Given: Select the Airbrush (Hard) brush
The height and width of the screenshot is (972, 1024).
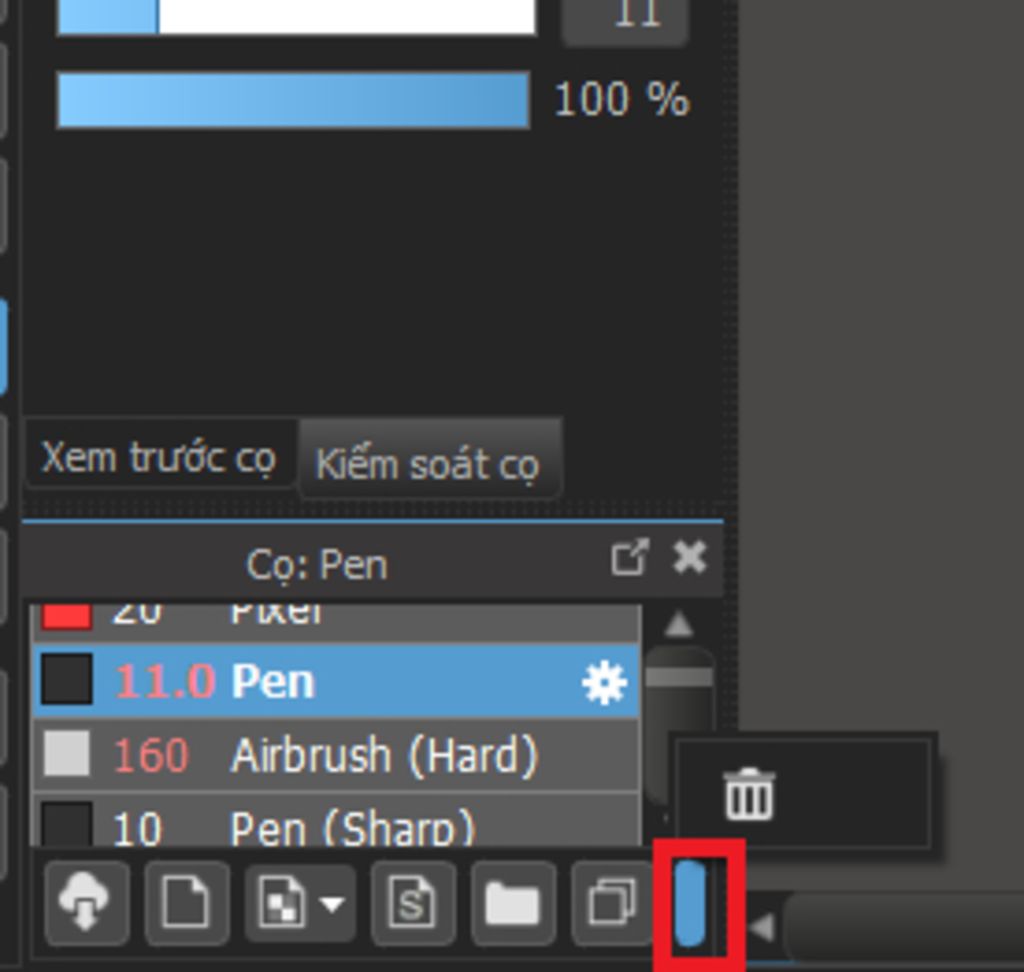Looking at the screenshot, I should 384,755.
